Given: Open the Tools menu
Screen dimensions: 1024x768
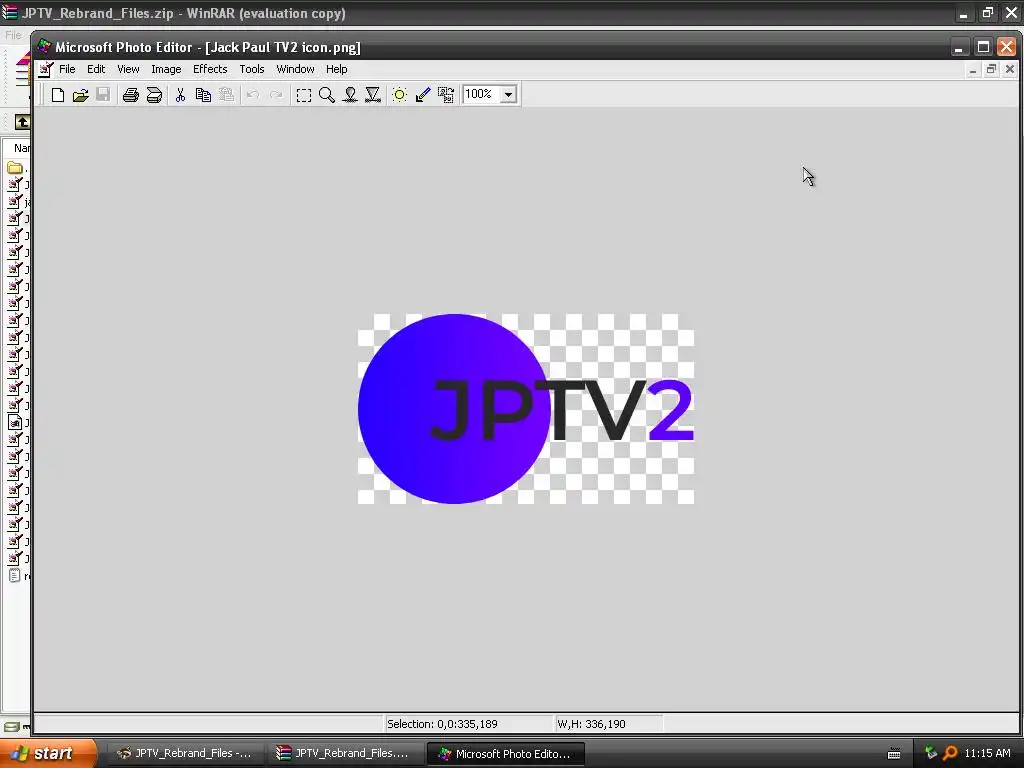Looking at the screenshot, I should [251, 69].
